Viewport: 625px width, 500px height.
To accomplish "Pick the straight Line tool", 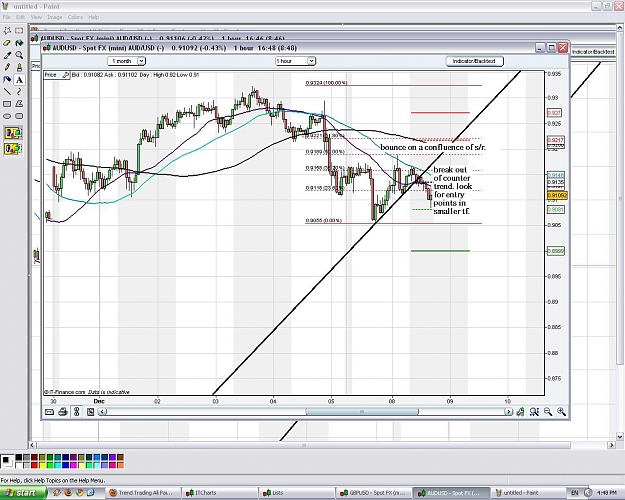I will coord(7,92).
